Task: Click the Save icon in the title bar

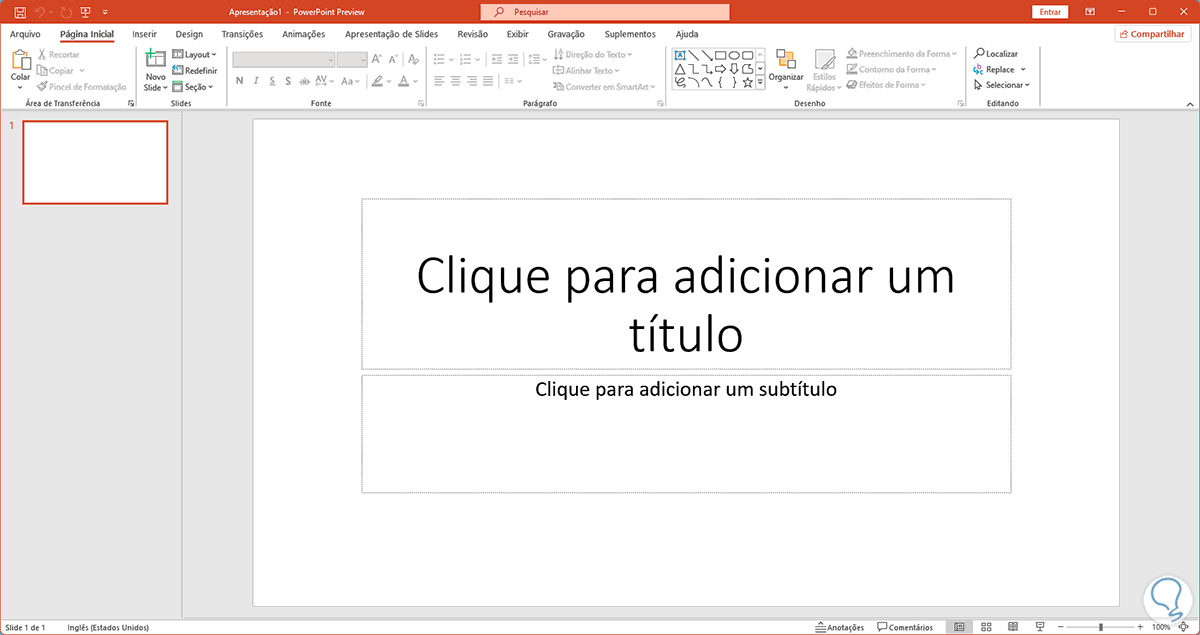Action: coord(19,12)
